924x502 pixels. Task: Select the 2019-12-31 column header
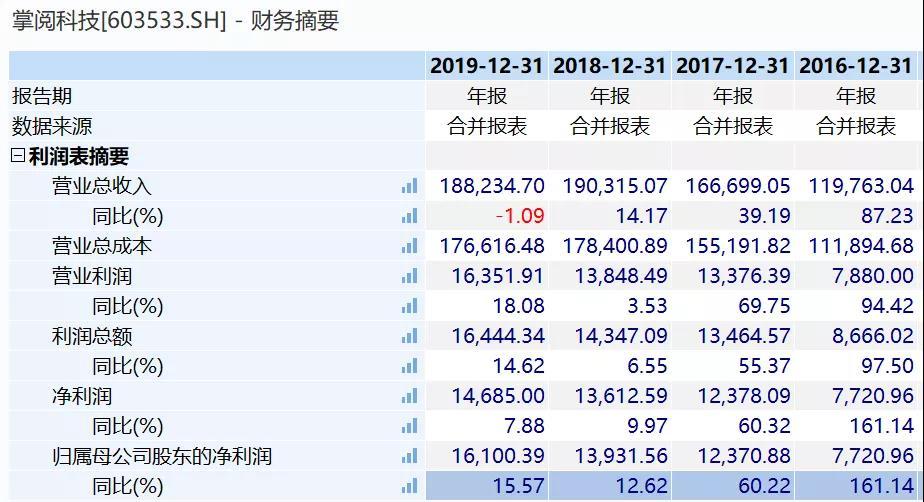coord(487,66)
